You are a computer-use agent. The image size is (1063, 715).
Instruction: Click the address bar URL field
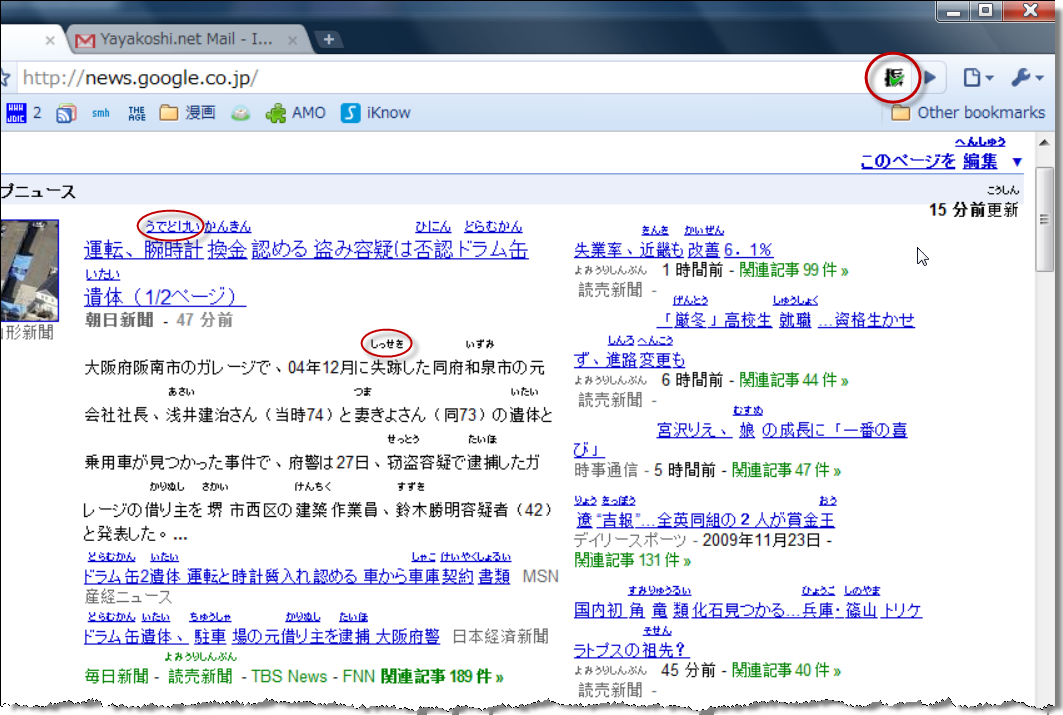(x=430, y=78)
